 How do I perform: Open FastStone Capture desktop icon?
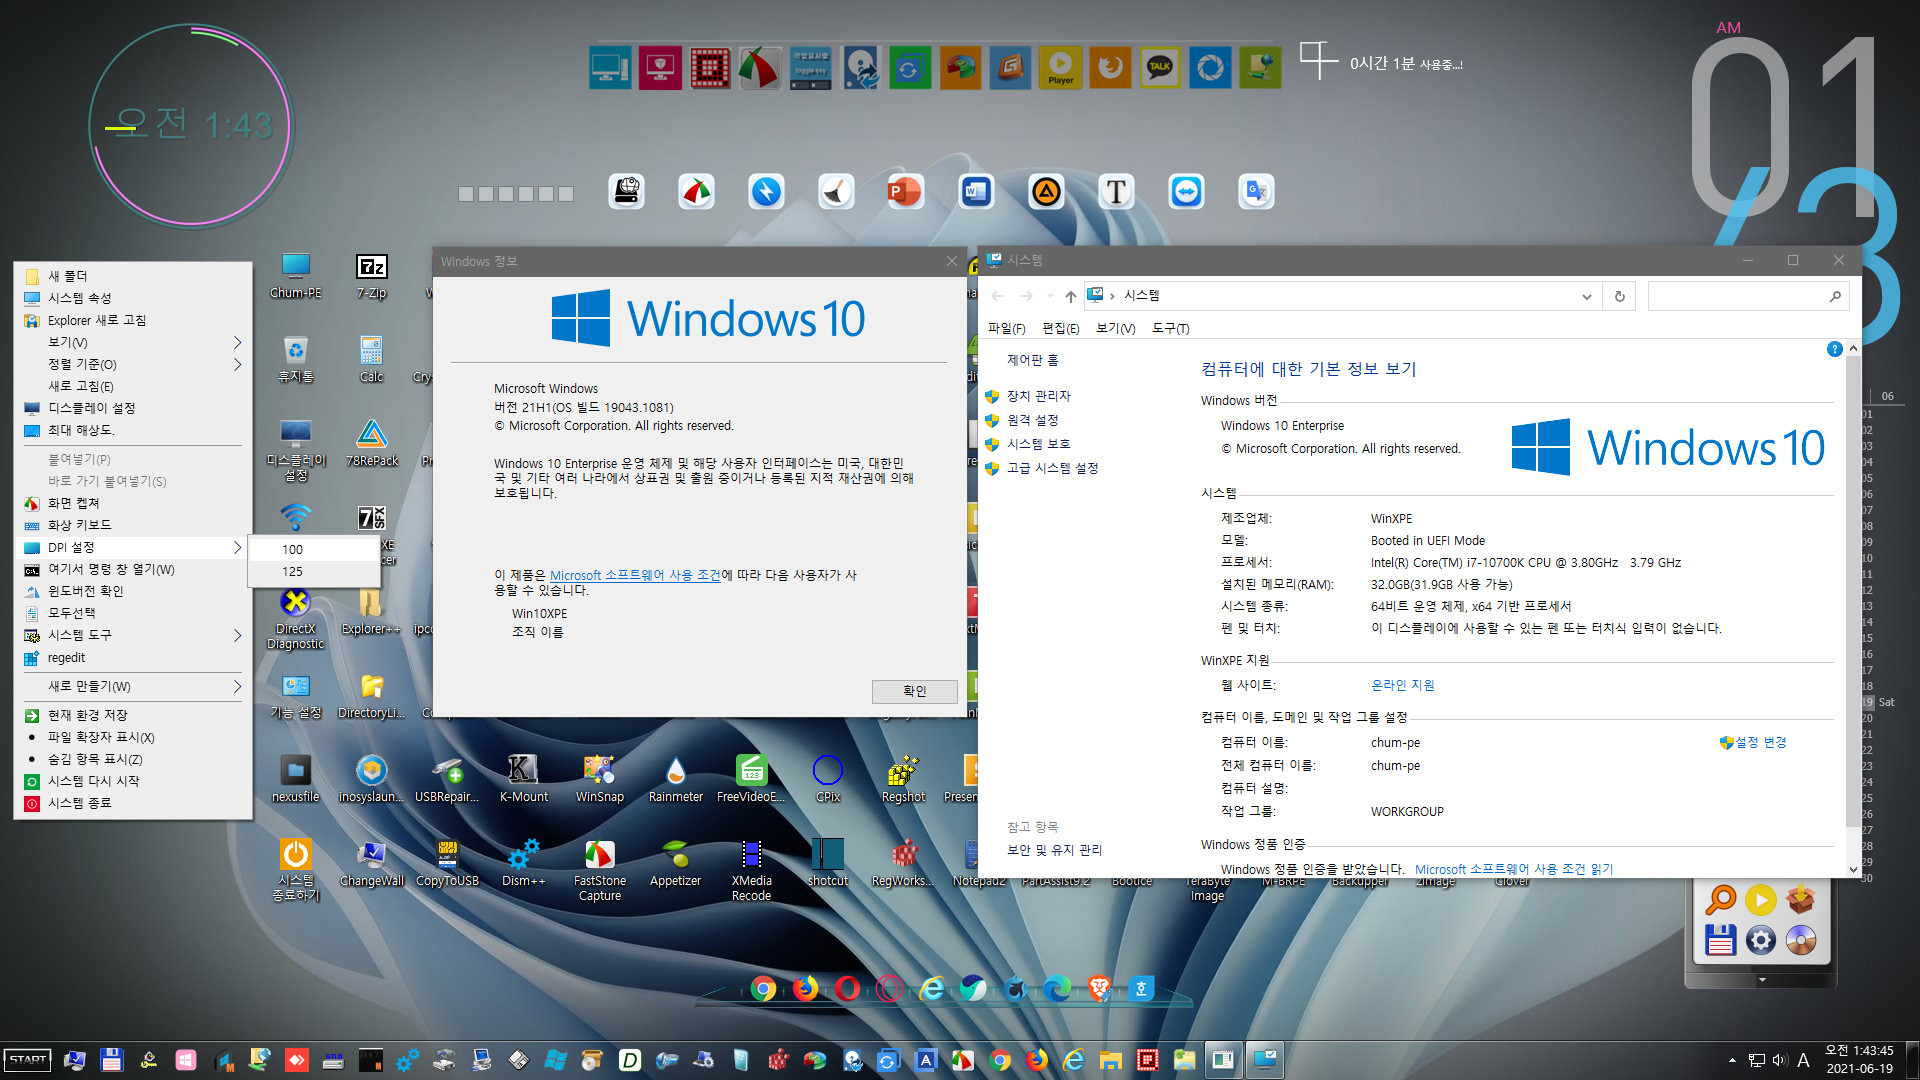click(599, 870)
